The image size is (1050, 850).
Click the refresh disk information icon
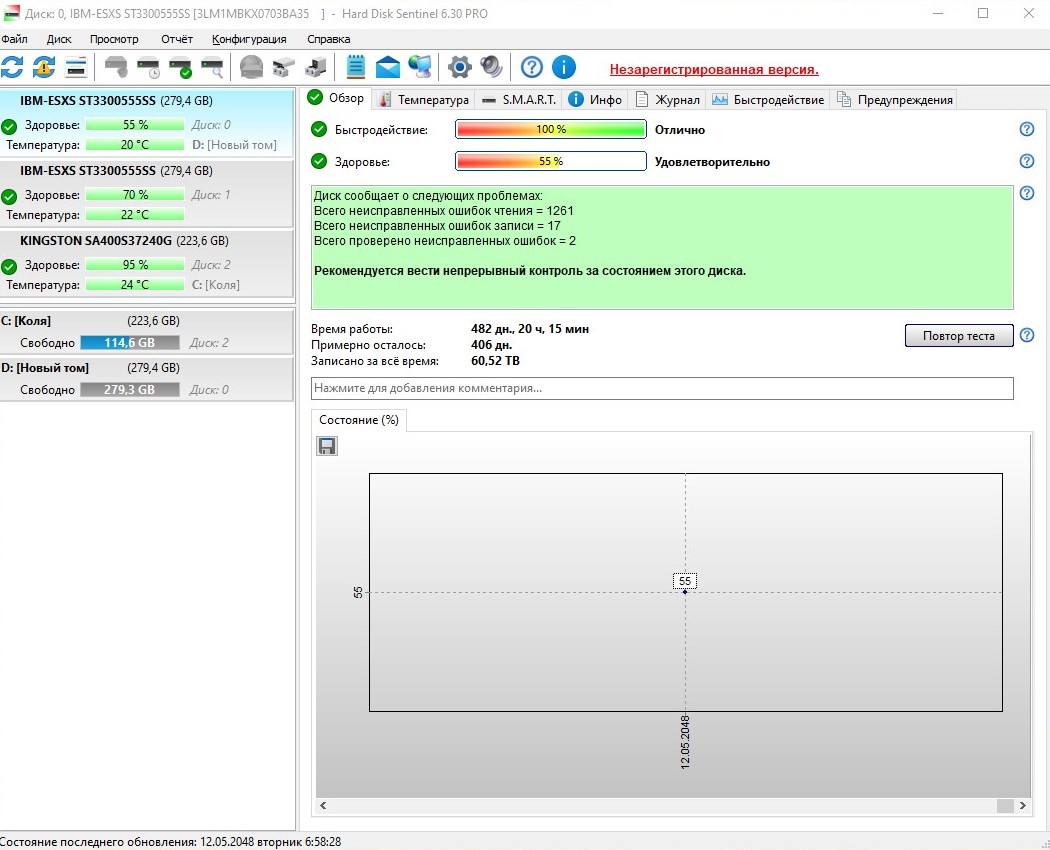[x=12, y=67]
